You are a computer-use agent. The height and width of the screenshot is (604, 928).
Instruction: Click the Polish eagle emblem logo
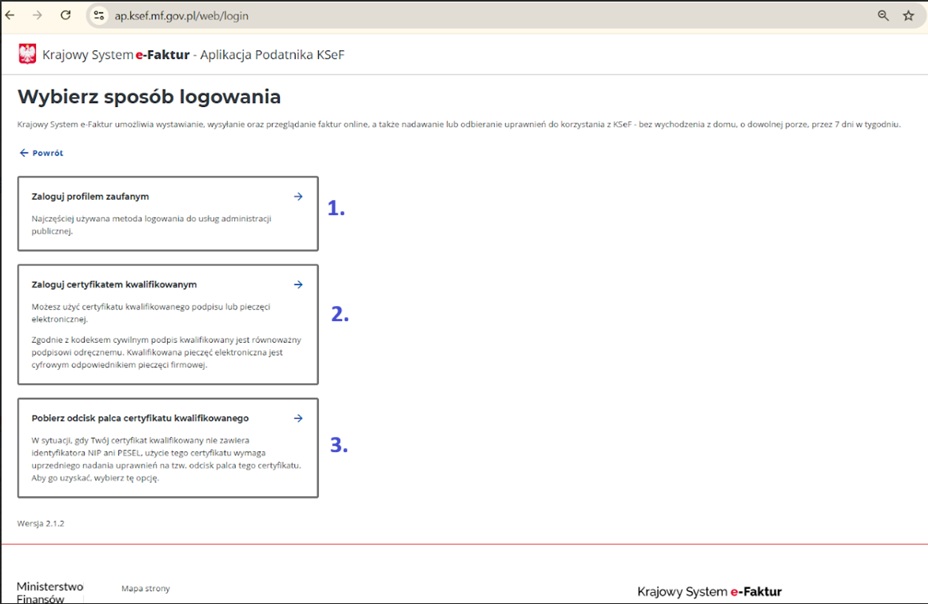27,54
